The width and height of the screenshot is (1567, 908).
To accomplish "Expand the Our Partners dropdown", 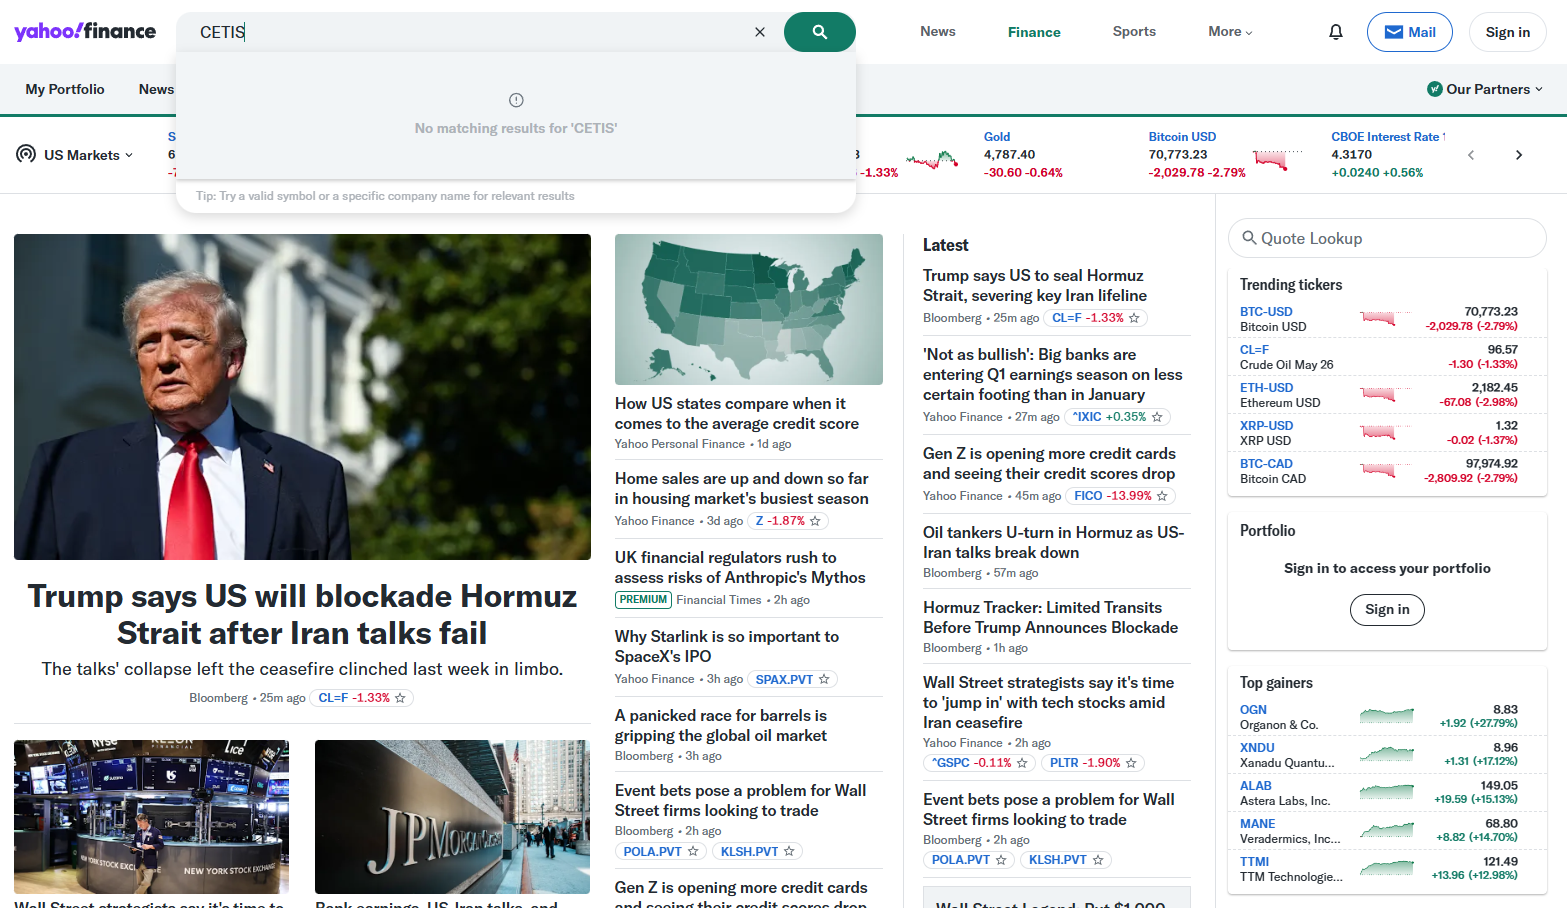I will [x=1485, y=88].
